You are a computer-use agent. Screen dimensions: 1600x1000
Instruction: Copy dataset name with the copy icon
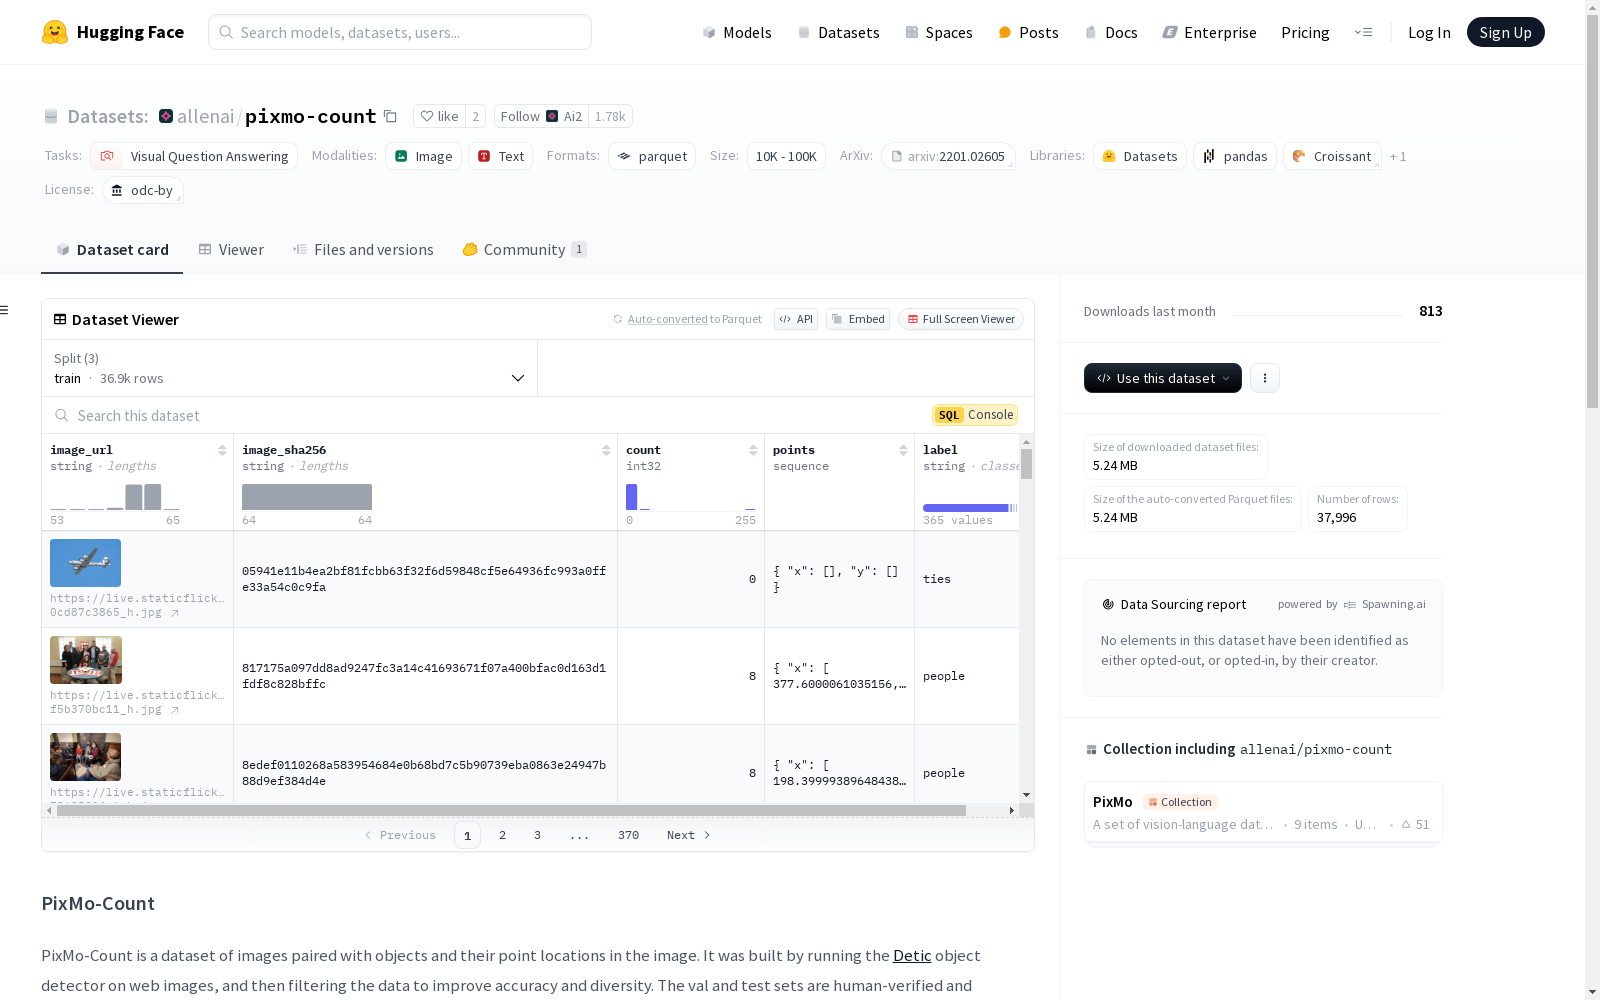390,117
